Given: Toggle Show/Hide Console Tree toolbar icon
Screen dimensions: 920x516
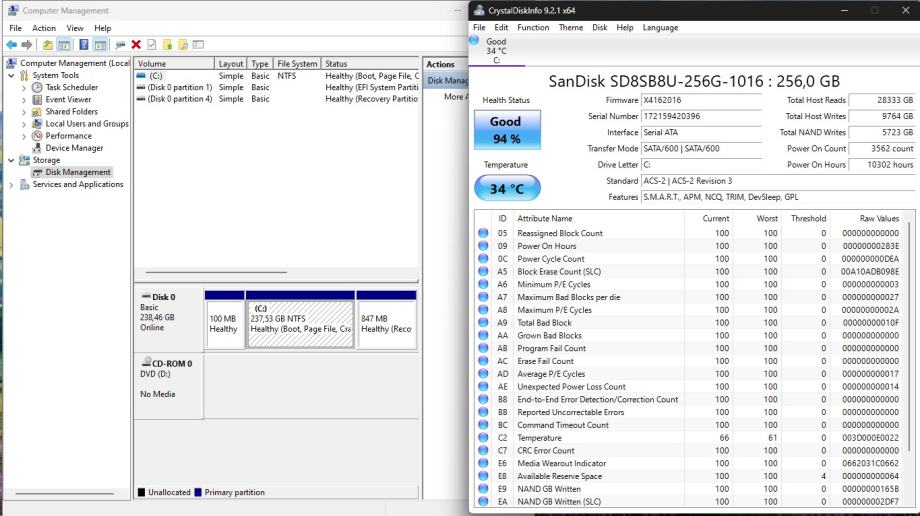Looking at the screenshot, I should (64, 45).
